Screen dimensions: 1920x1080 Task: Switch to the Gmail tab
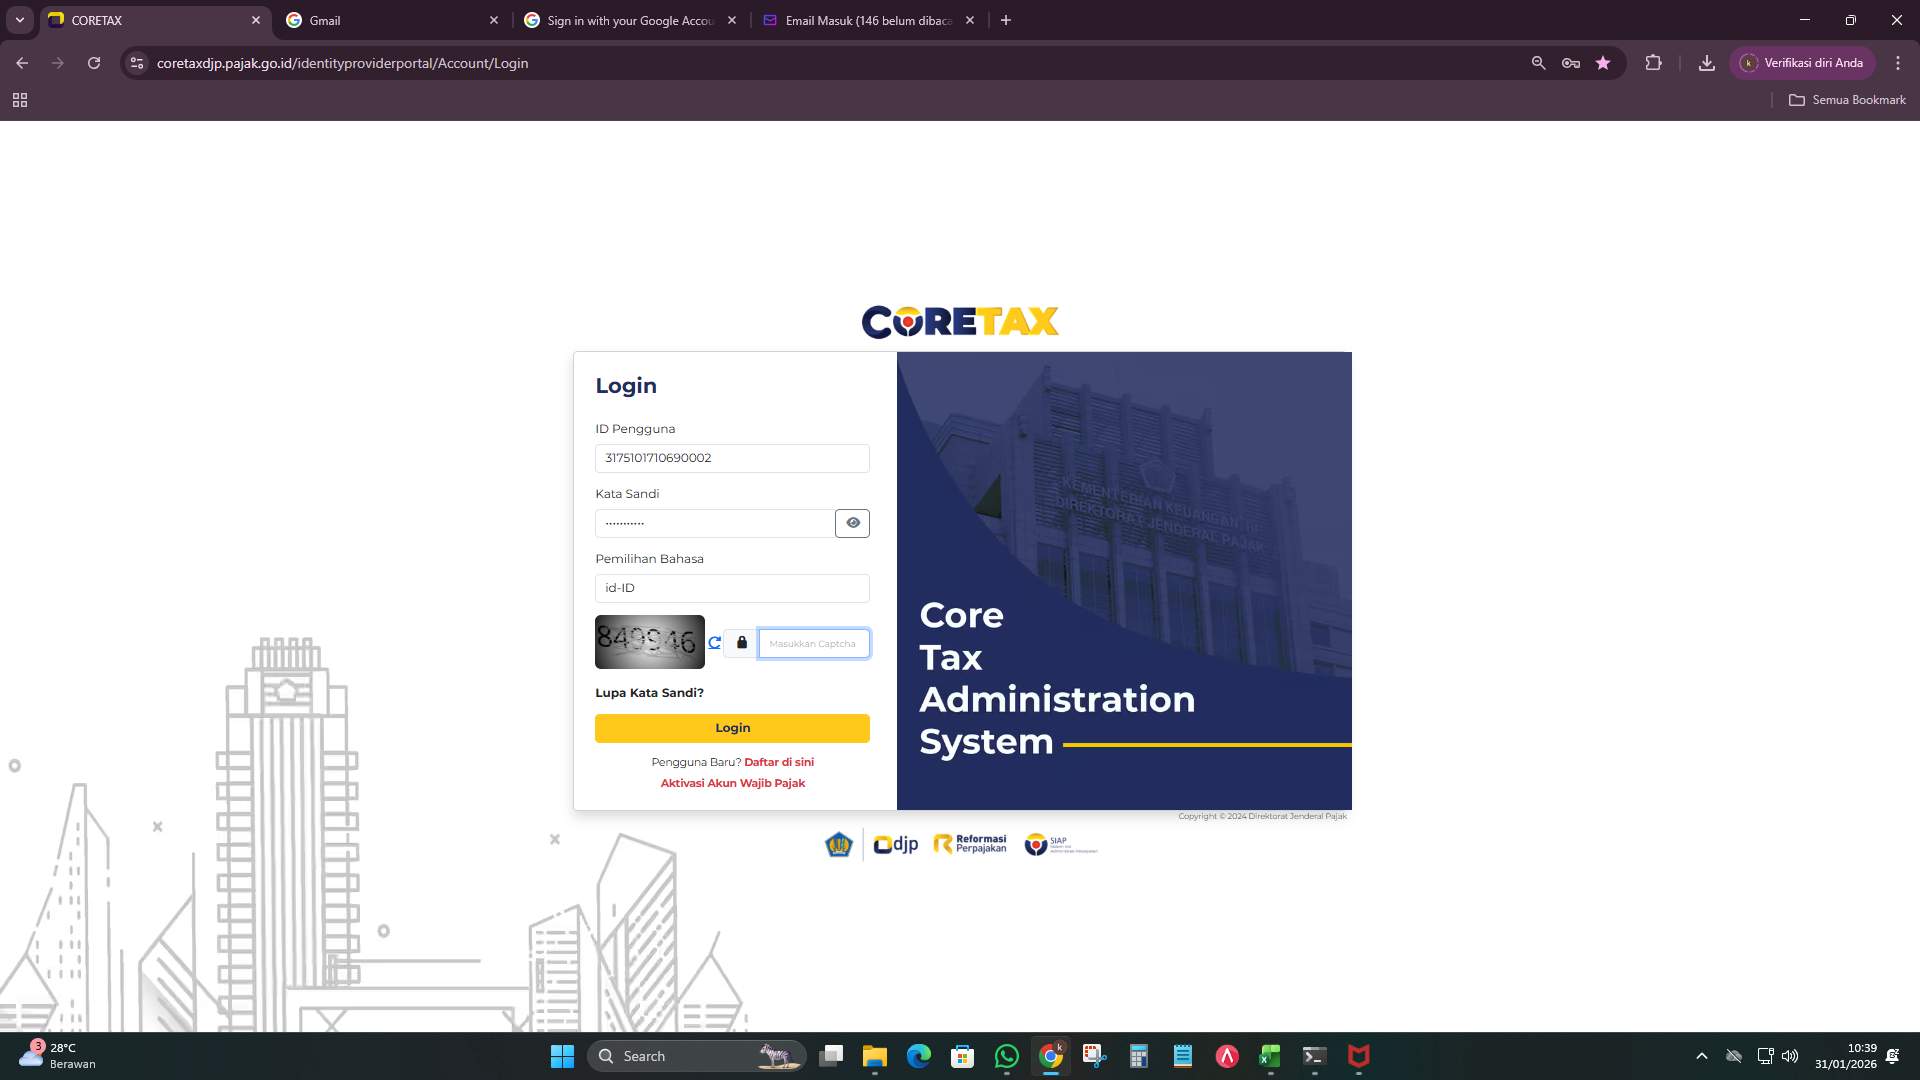click(380, 20)
